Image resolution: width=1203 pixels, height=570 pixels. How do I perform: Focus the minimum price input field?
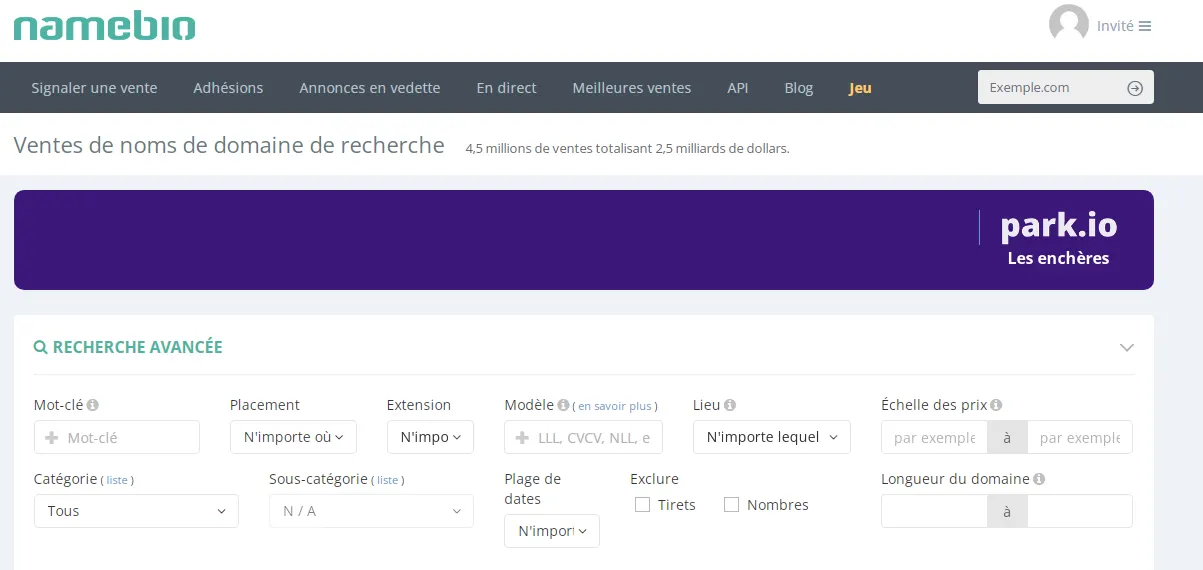934,437
